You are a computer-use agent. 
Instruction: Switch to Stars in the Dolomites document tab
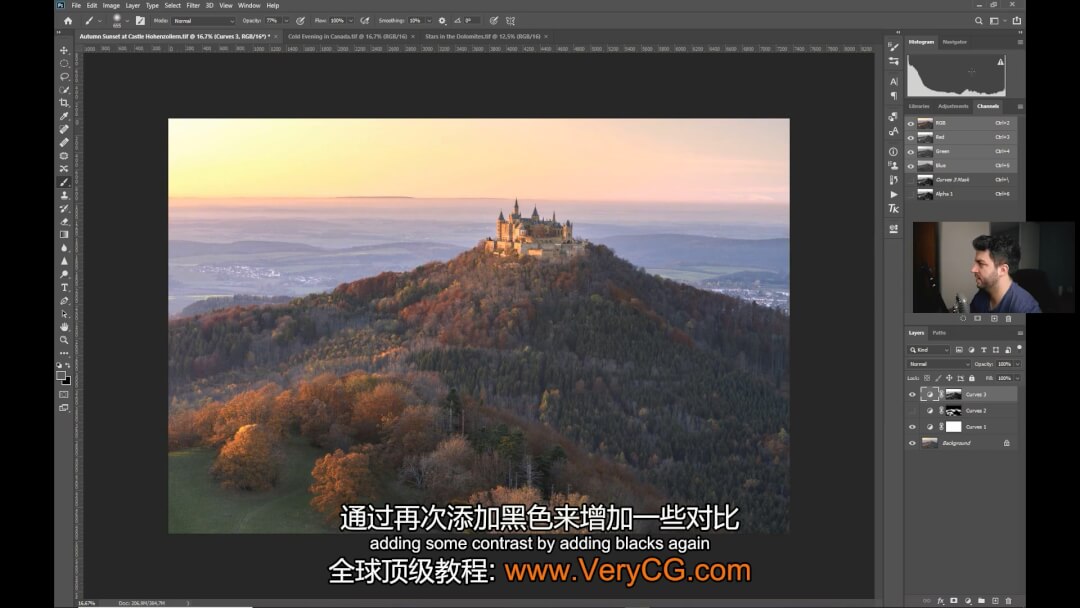pos(482,36)
